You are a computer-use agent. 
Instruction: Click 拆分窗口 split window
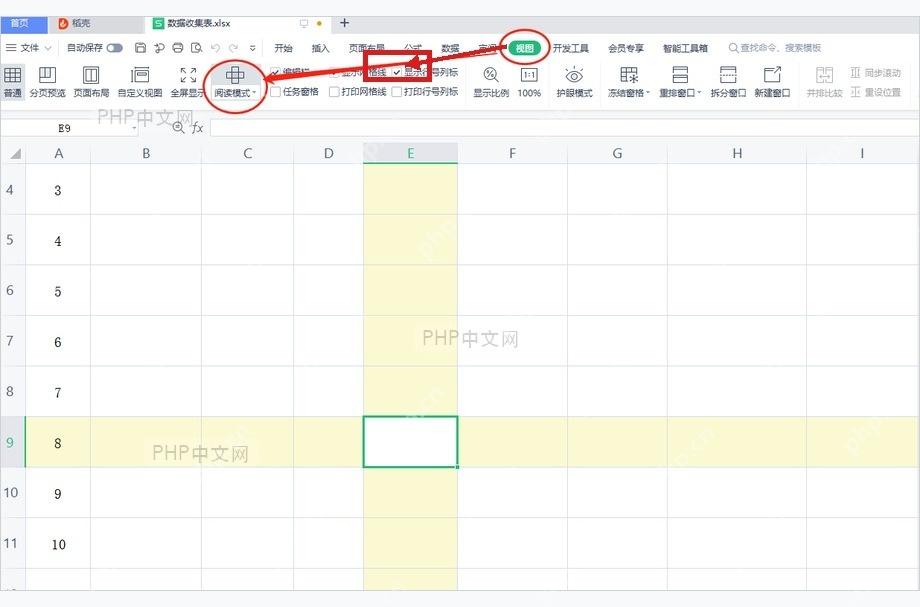tap(728, 82)
